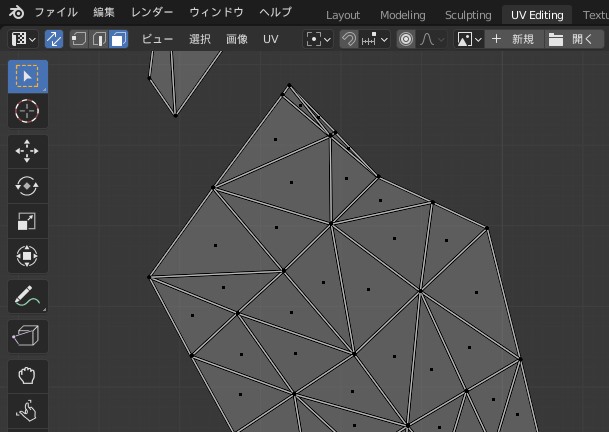Open the editor type dropdown
The height and width of the screenshot is (432, 609).
[23, 39]
